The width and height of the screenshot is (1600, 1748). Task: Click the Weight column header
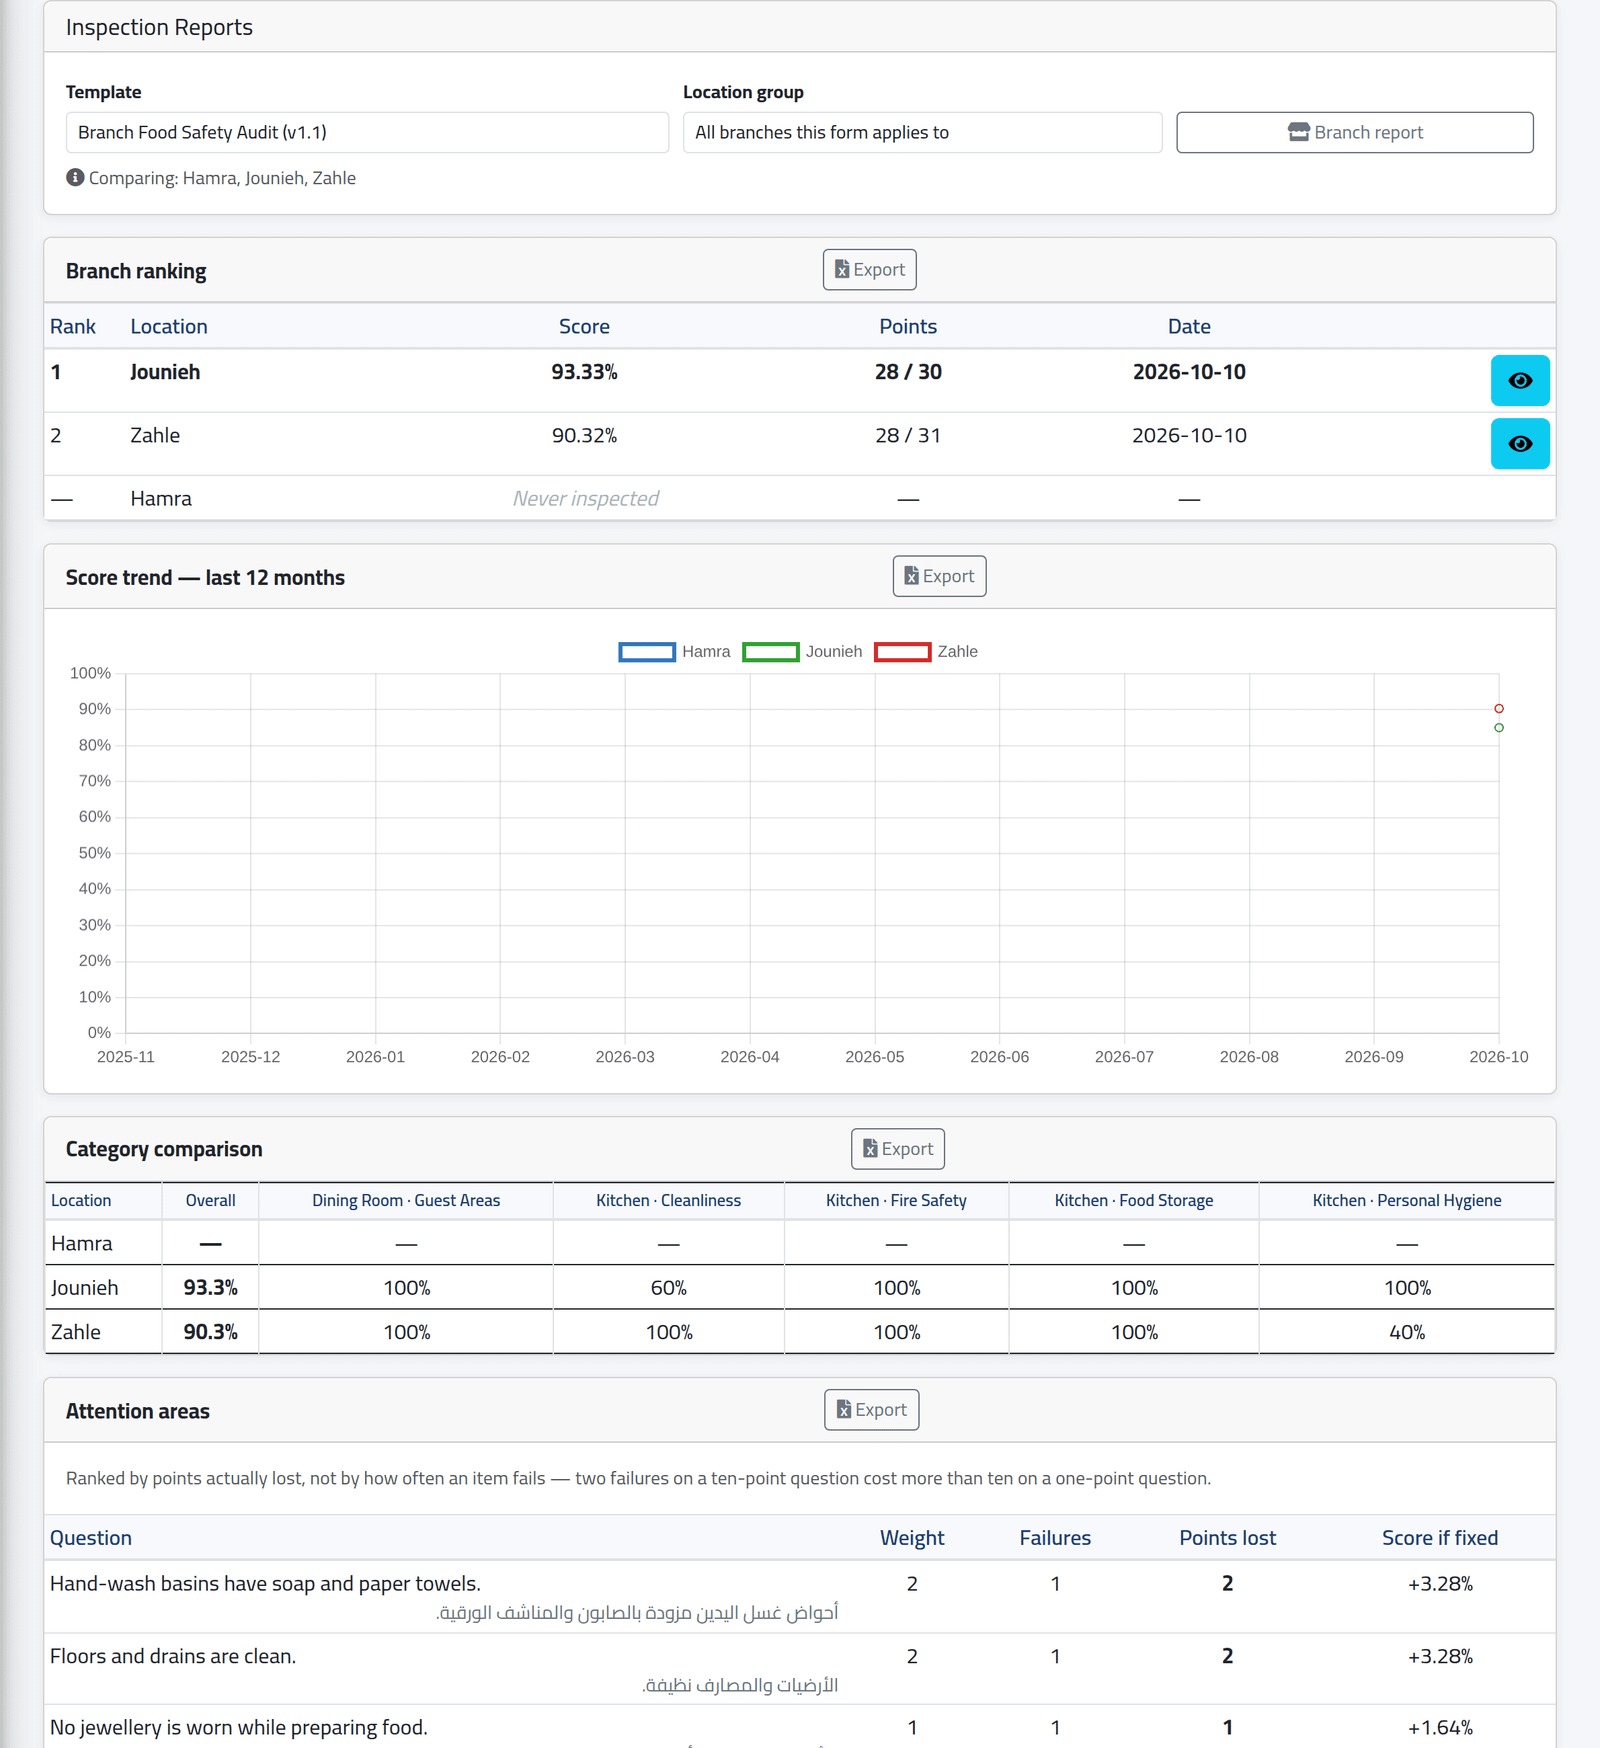point(912,1538)
